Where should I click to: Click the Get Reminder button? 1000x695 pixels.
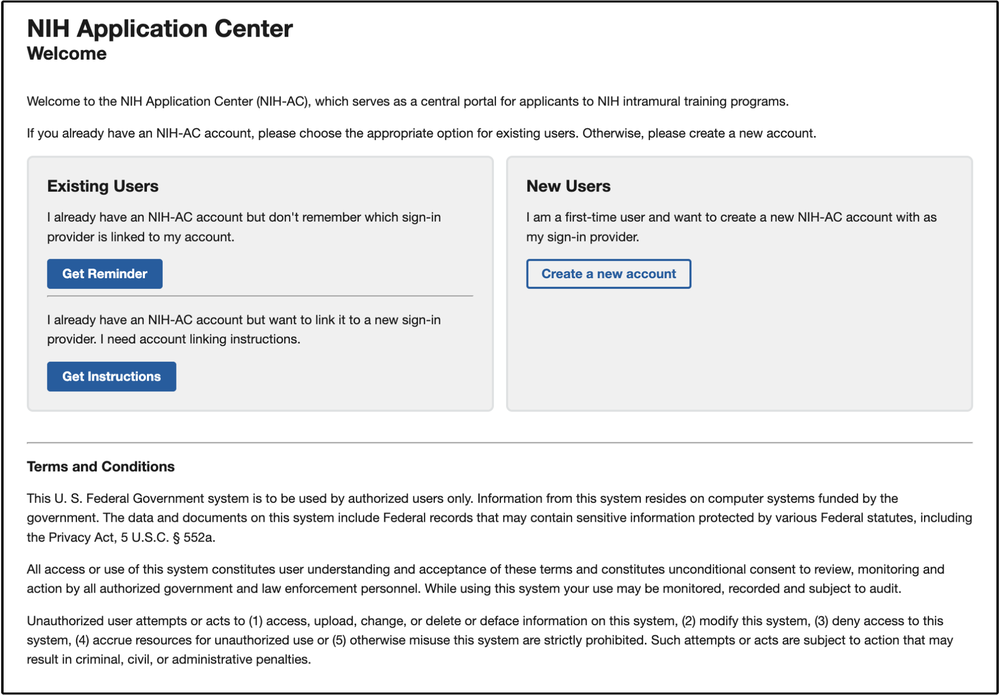coord(104,274)
